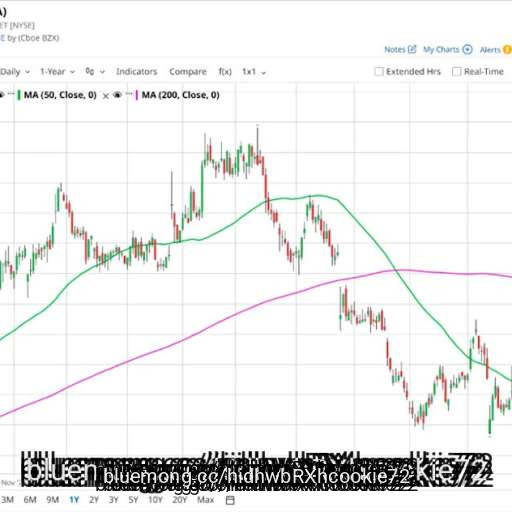The height and width of the screenshot is (512, 512).
Task: Open the f(x) expressions tool
Action: coord(225,72)
